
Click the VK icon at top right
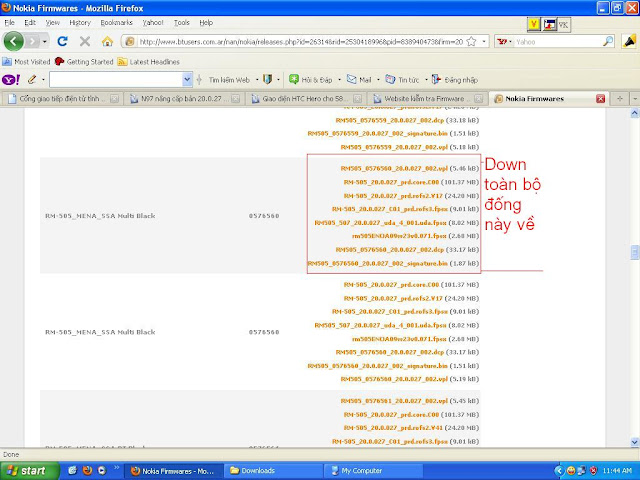[x=563, y=25]
